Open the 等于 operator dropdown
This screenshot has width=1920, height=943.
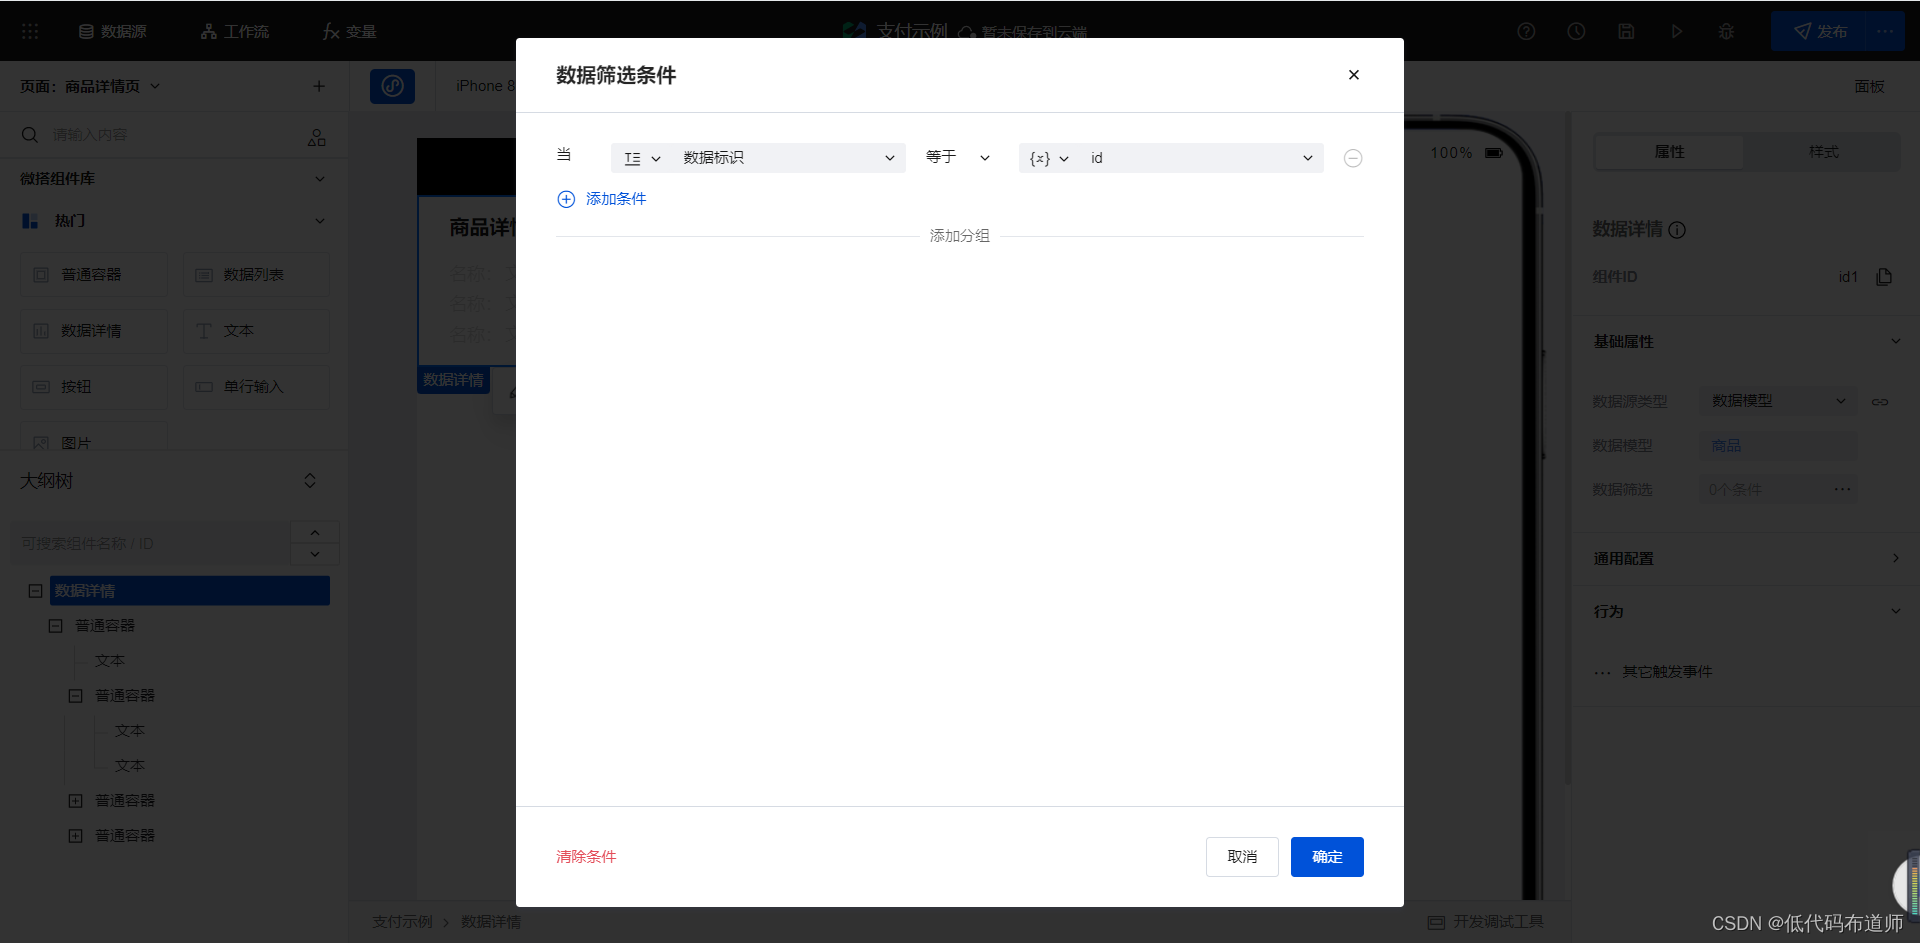point(957,157)
